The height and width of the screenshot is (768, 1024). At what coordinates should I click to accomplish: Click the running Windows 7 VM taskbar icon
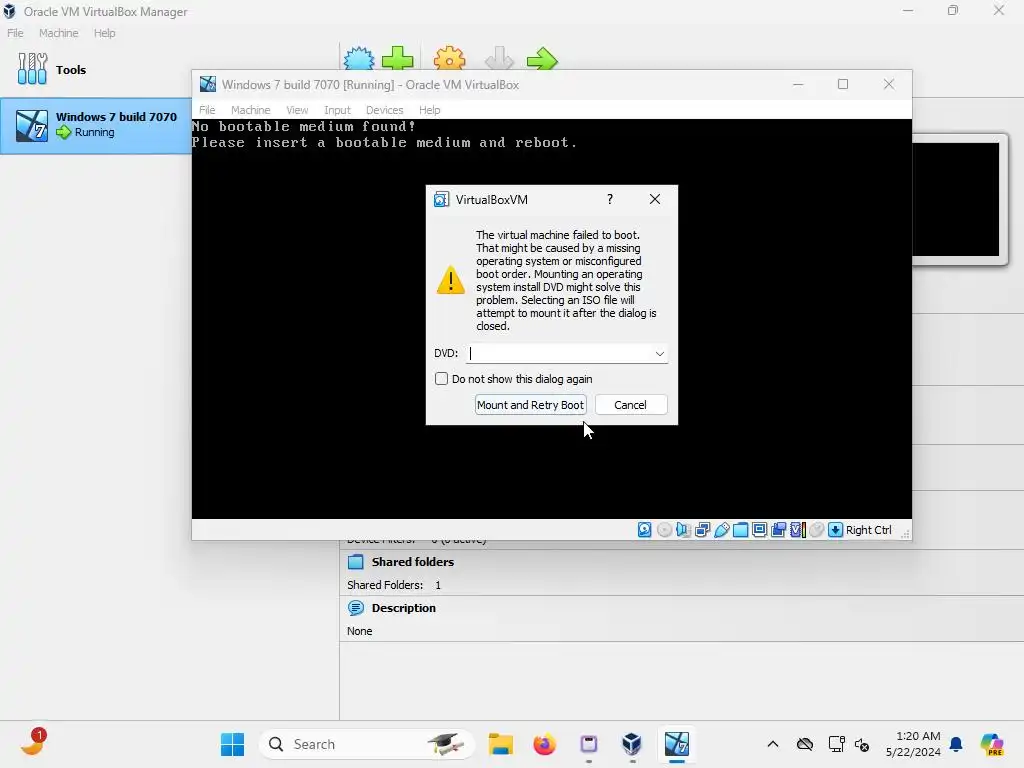click(677, 744)
